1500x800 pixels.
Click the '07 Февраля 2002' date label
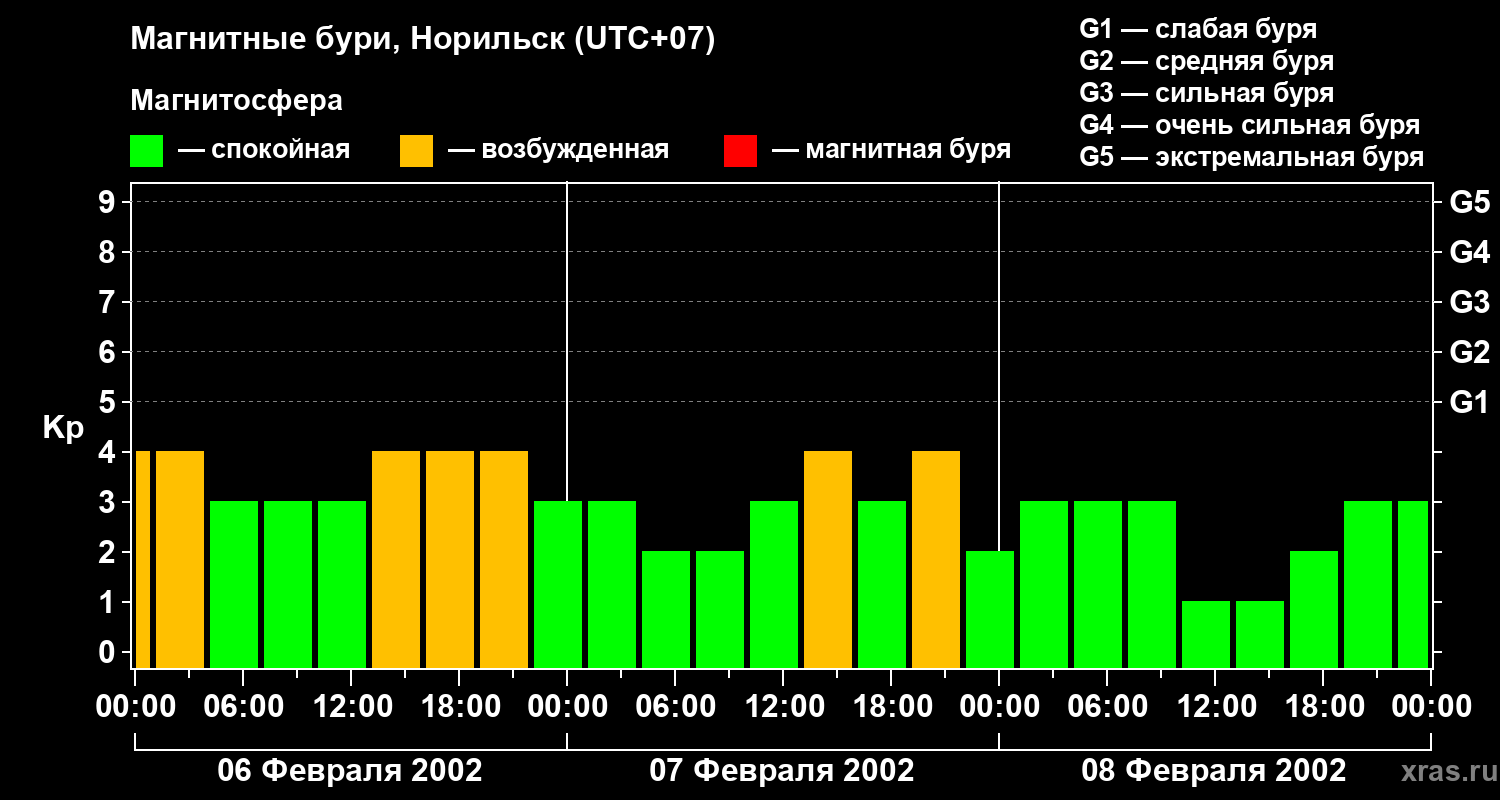pyautogui.click(x=782, y=771)
